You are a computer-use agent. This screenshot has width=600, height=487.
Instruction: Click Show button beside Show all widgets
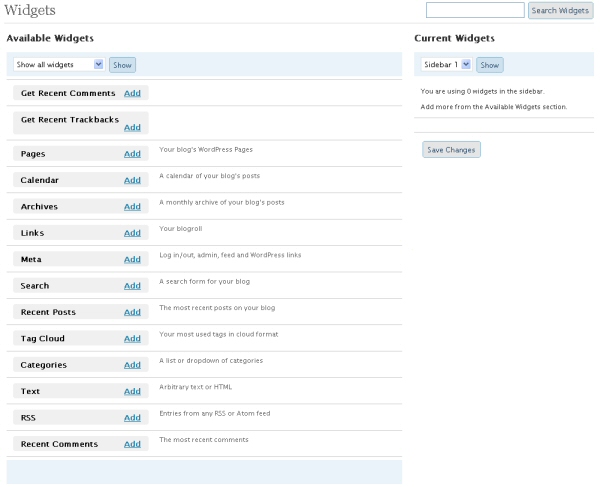(122, 65)
